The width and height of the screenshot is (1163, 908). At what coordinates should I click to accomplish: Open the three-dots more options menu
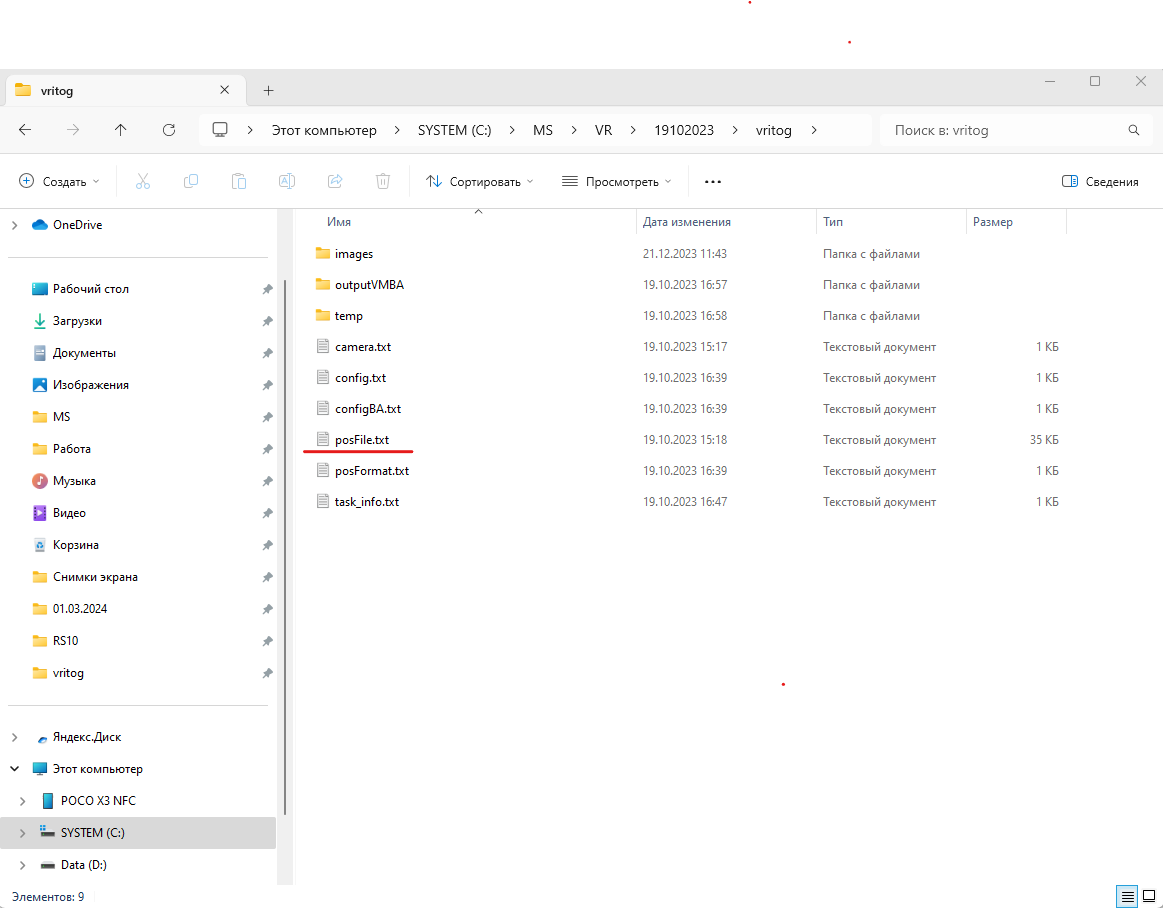click(713, 182)
